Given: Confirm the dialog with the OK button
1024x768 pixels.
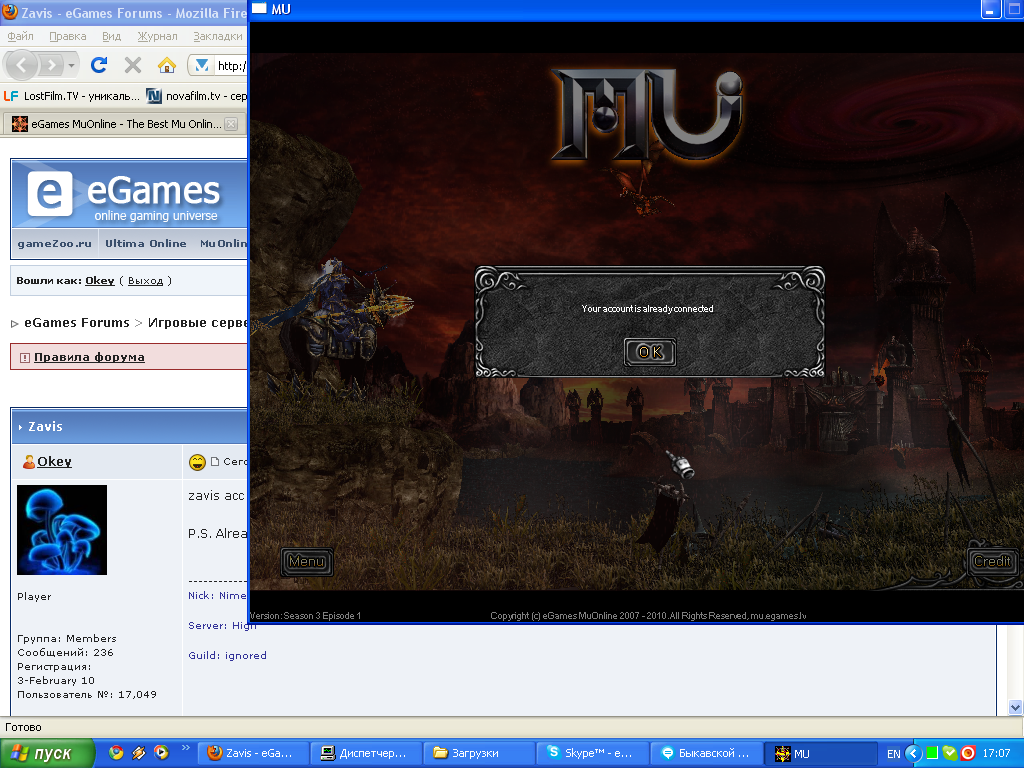Looking at the screenshot, I should (x=650, y=352).
